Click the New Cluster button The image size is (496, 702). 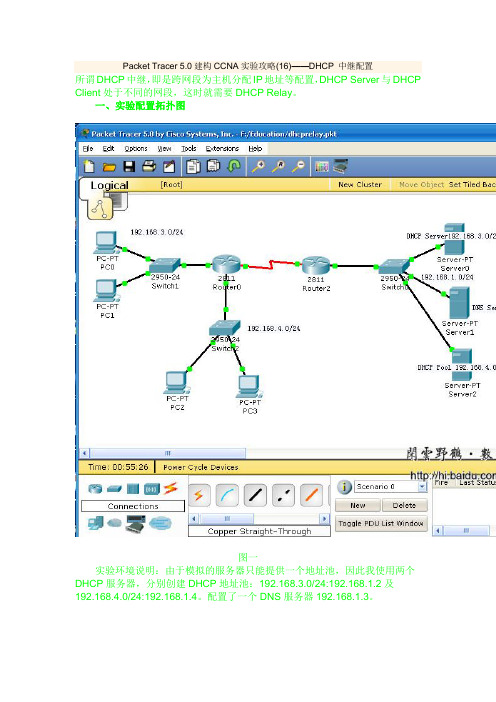point(360,184)
